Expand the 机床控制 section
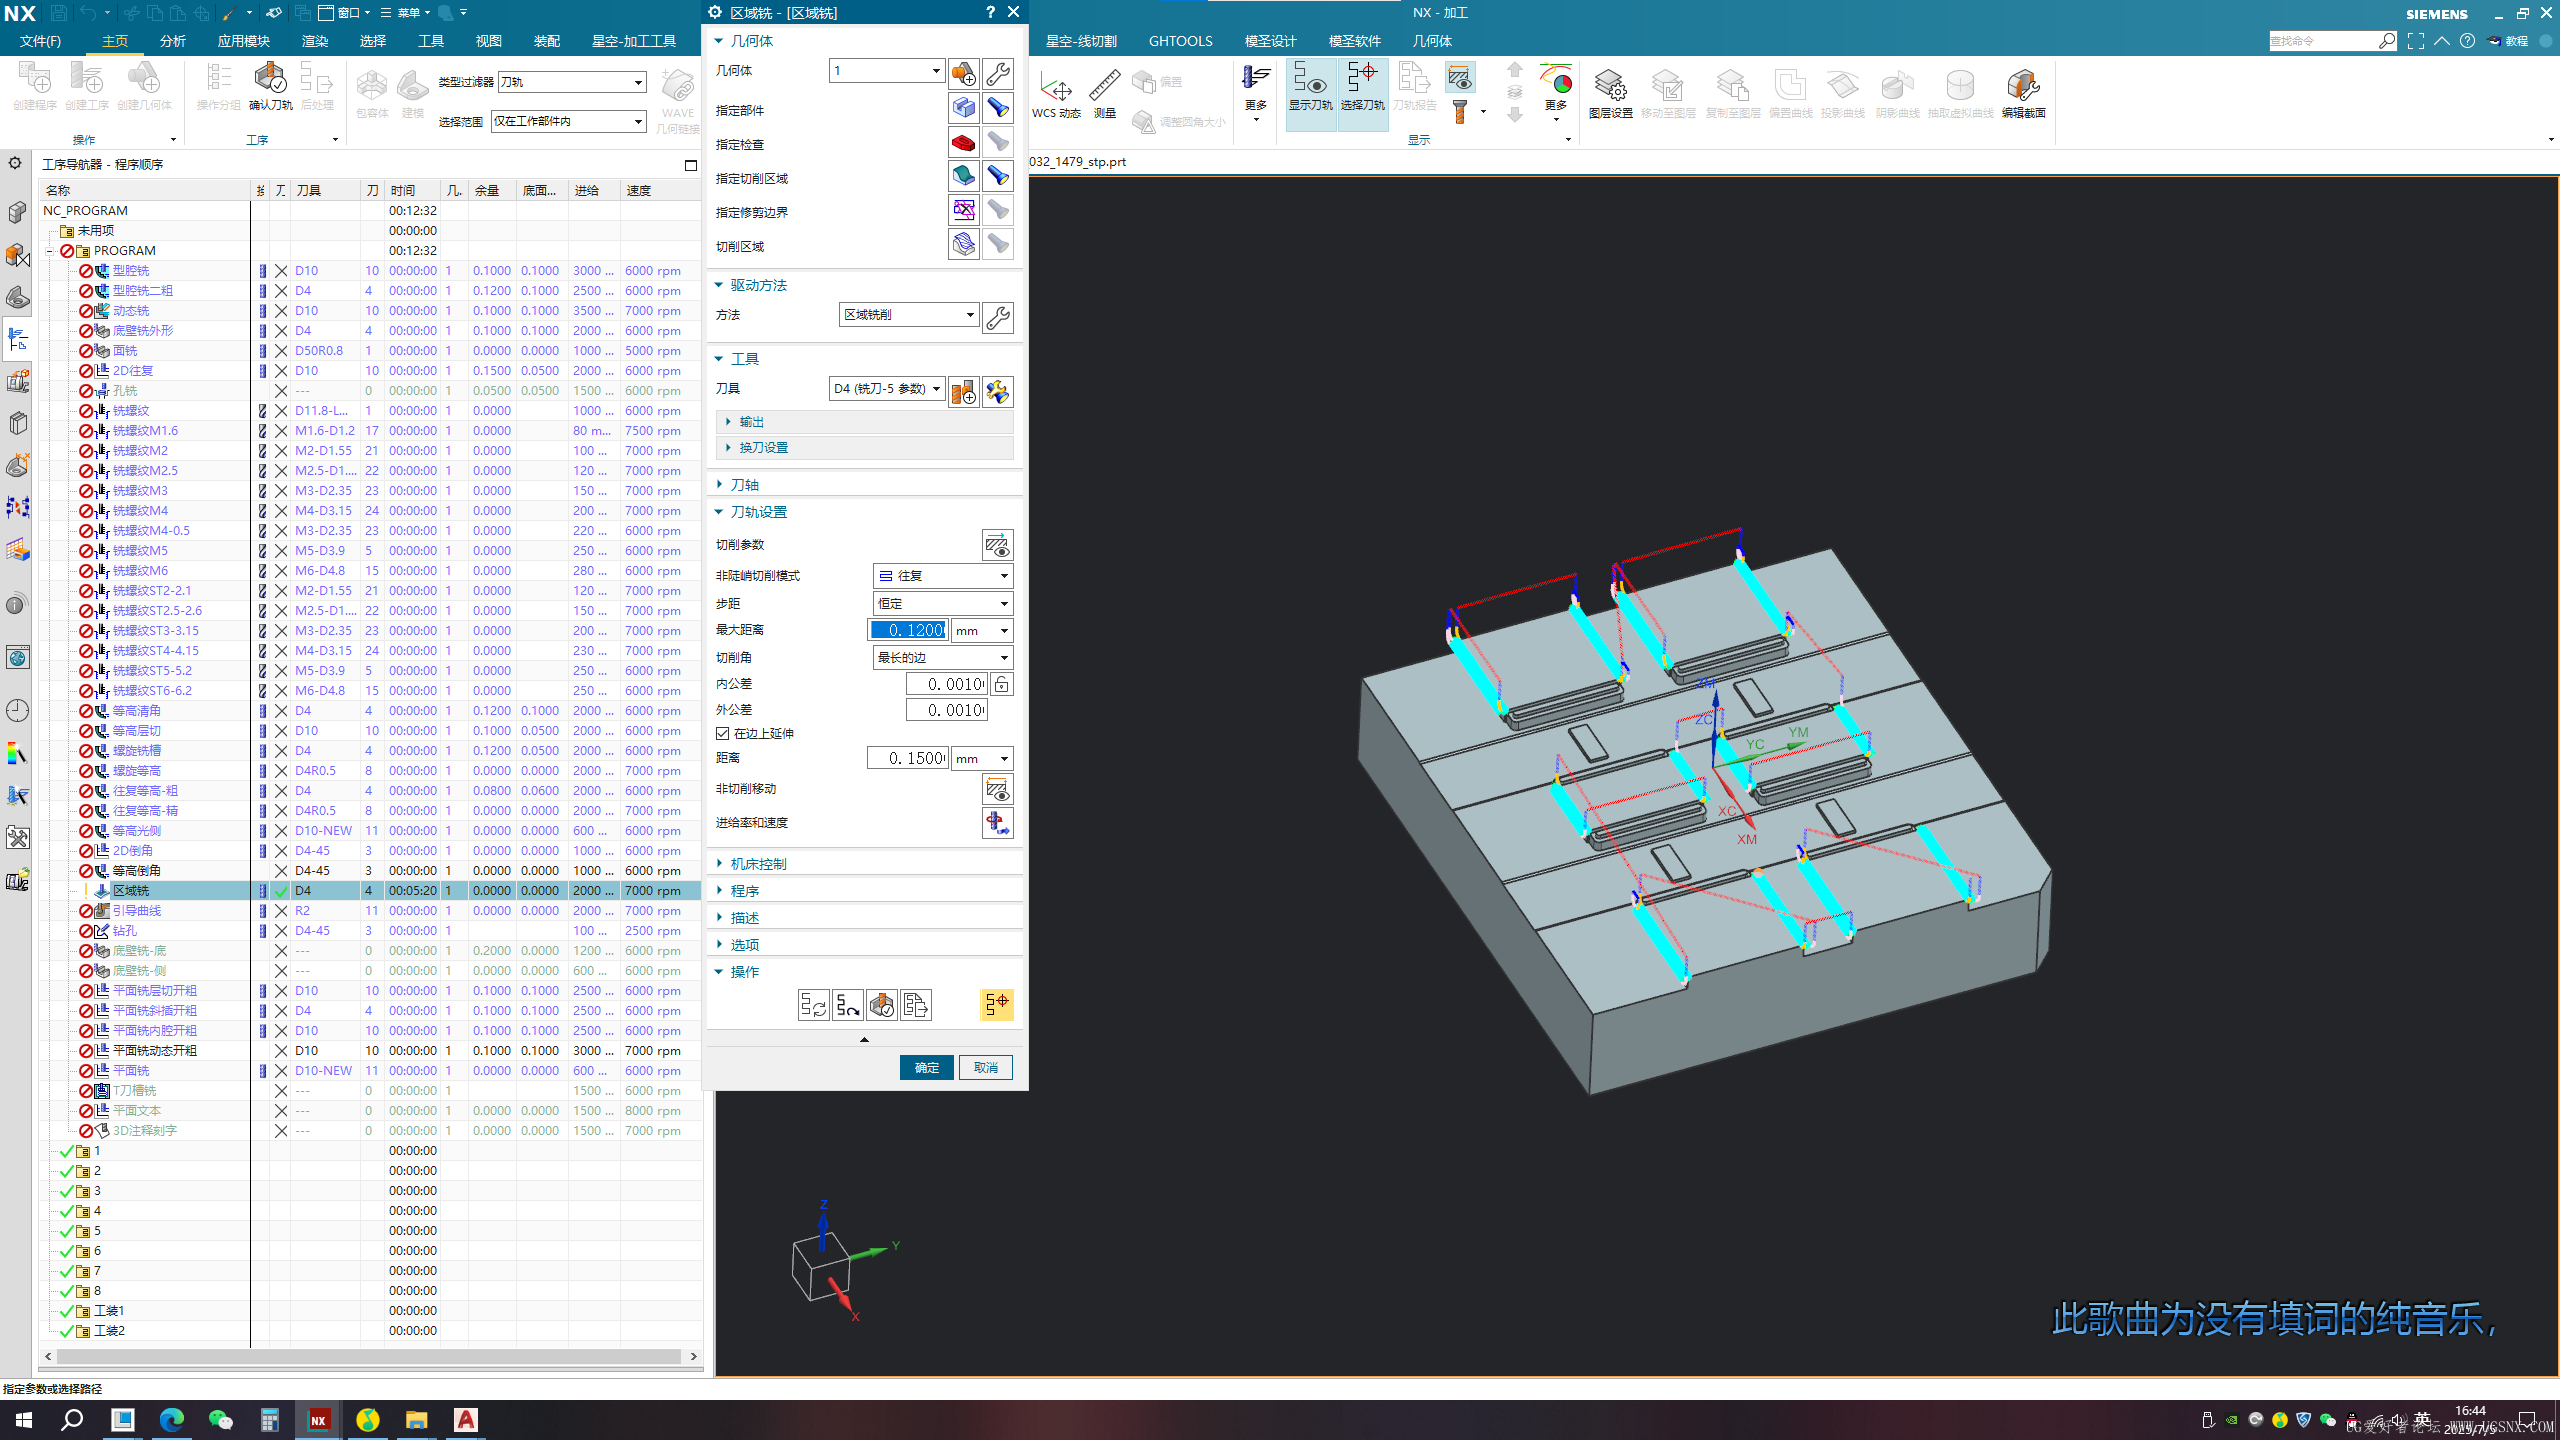Screen dimensions: 2560x1440 click(757, 863)
